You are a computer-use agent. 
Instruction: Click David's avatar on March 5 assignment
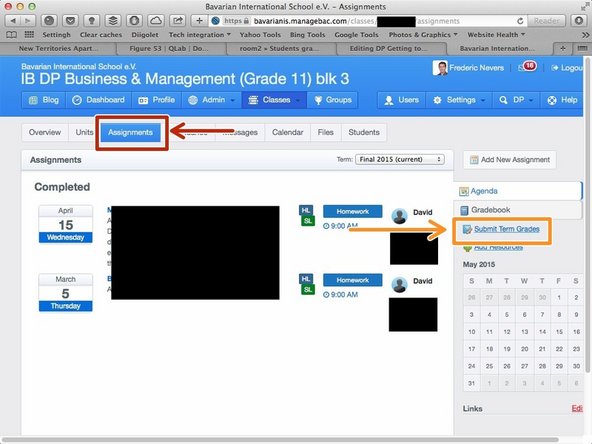[399, 285]
